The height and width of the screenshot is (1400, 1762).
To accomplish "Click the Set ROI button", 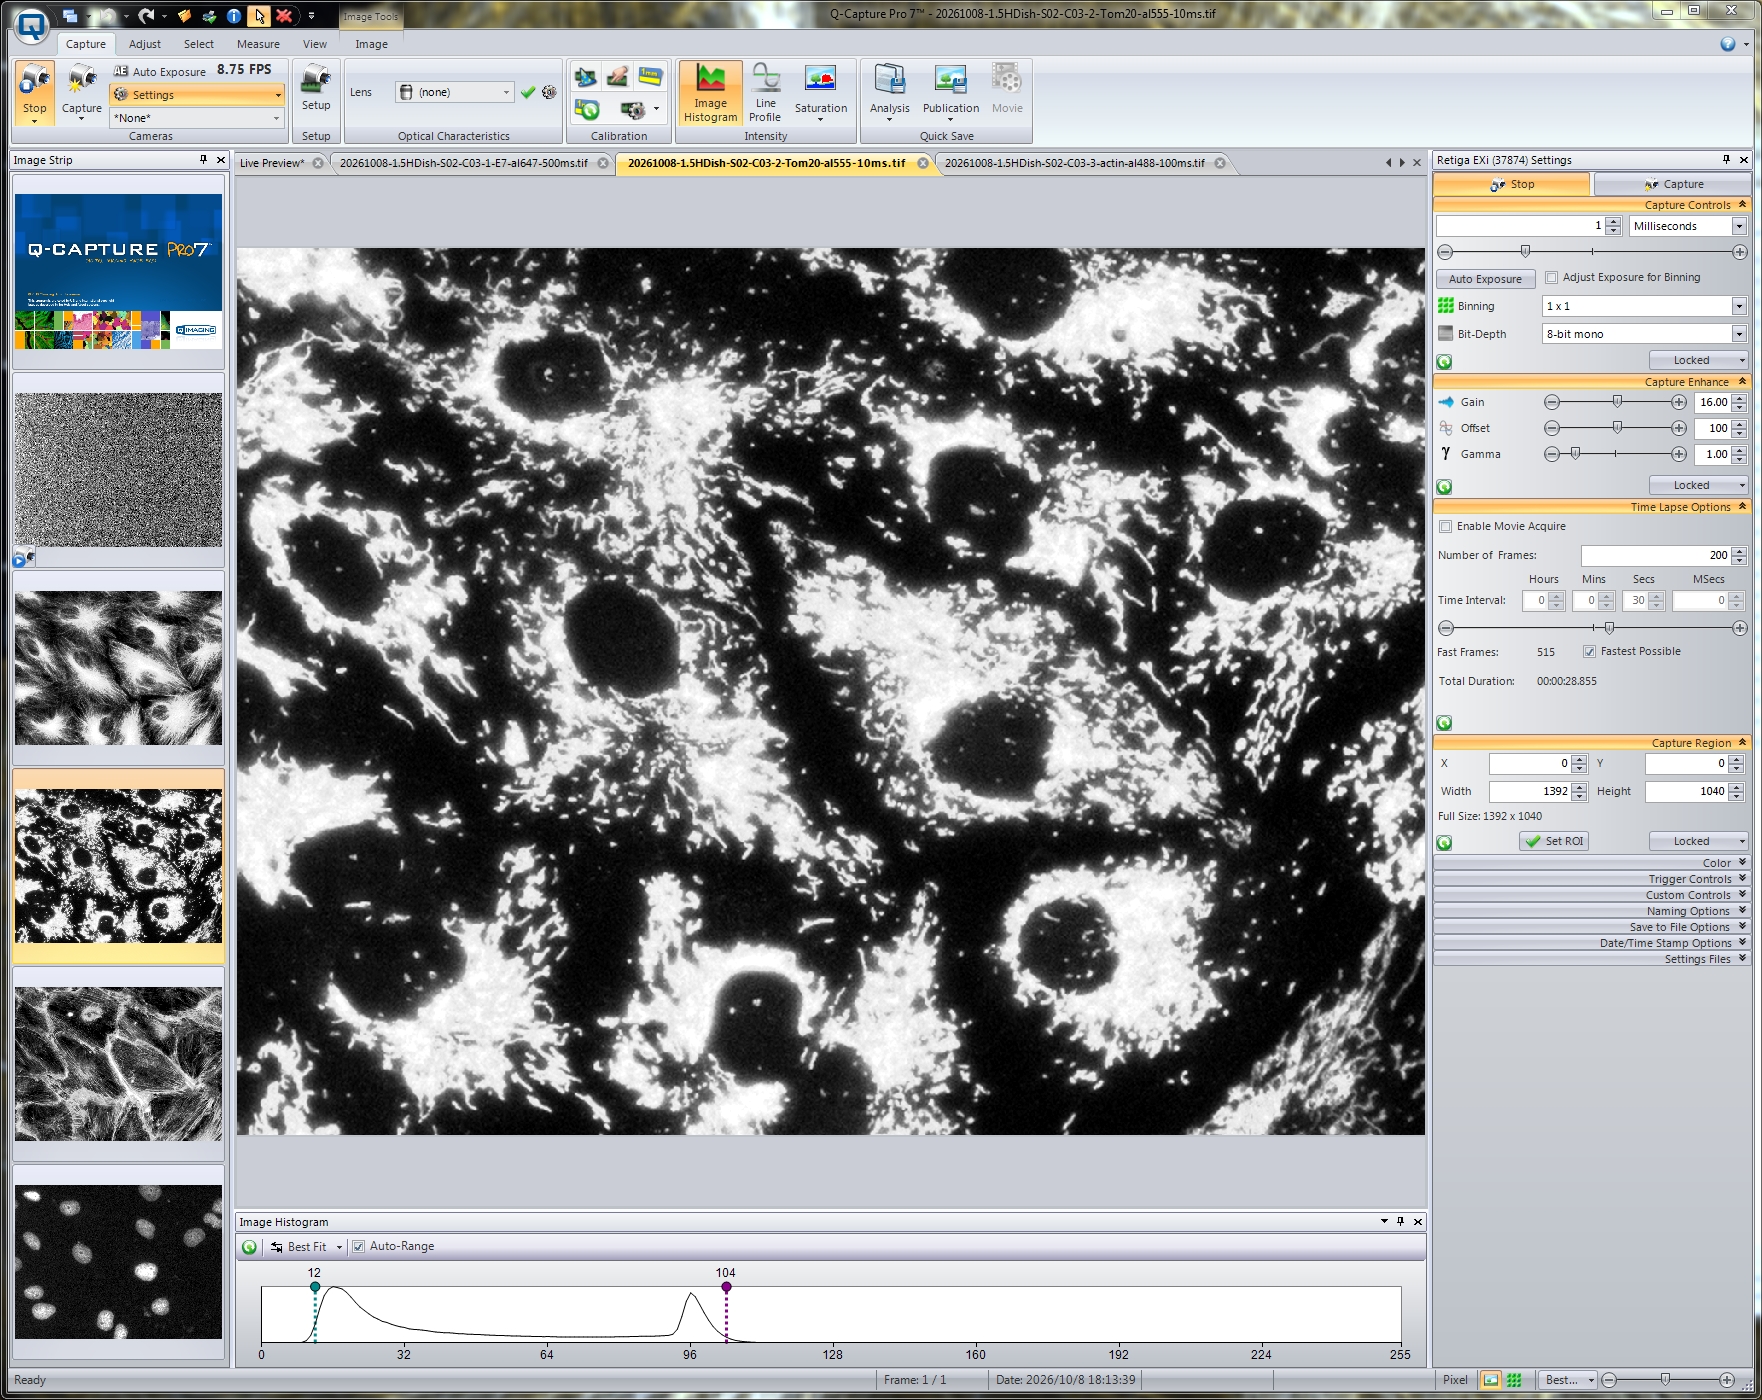I will (x=1554, y=841).
